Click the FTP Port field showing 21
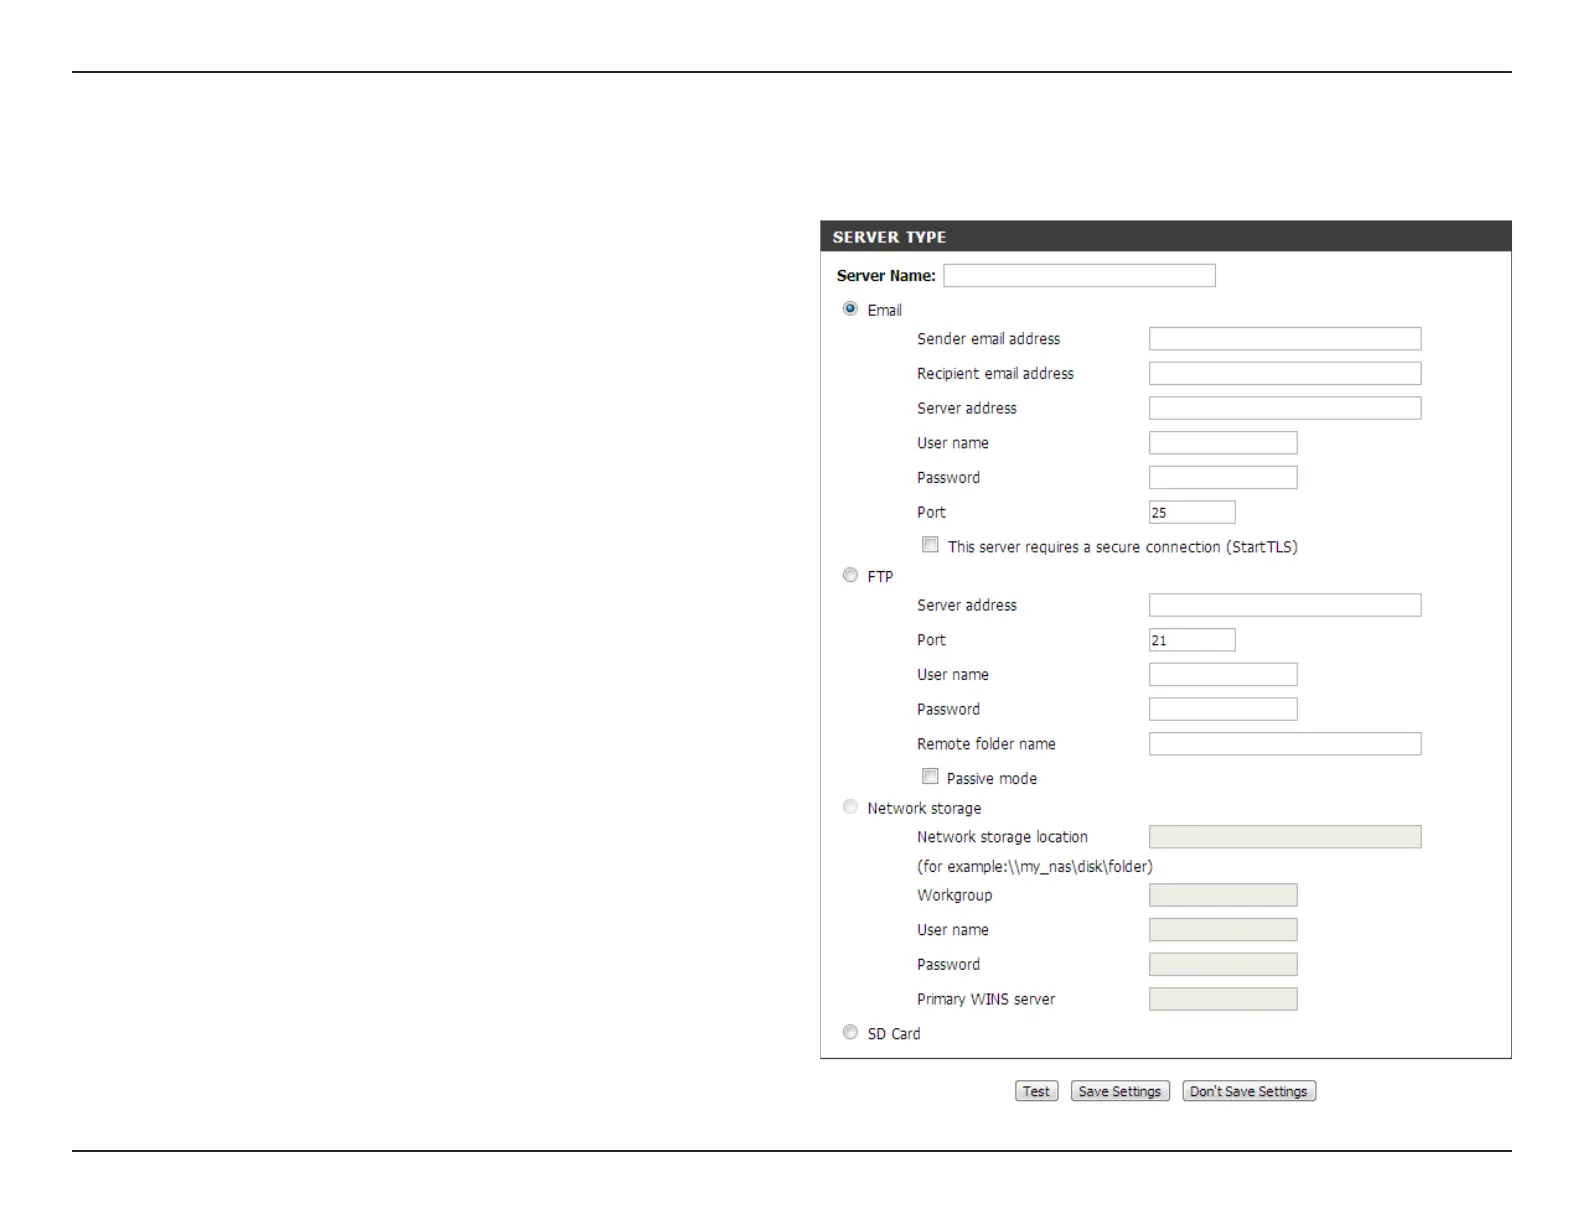1584x1224 pixels. (1192, 640)
